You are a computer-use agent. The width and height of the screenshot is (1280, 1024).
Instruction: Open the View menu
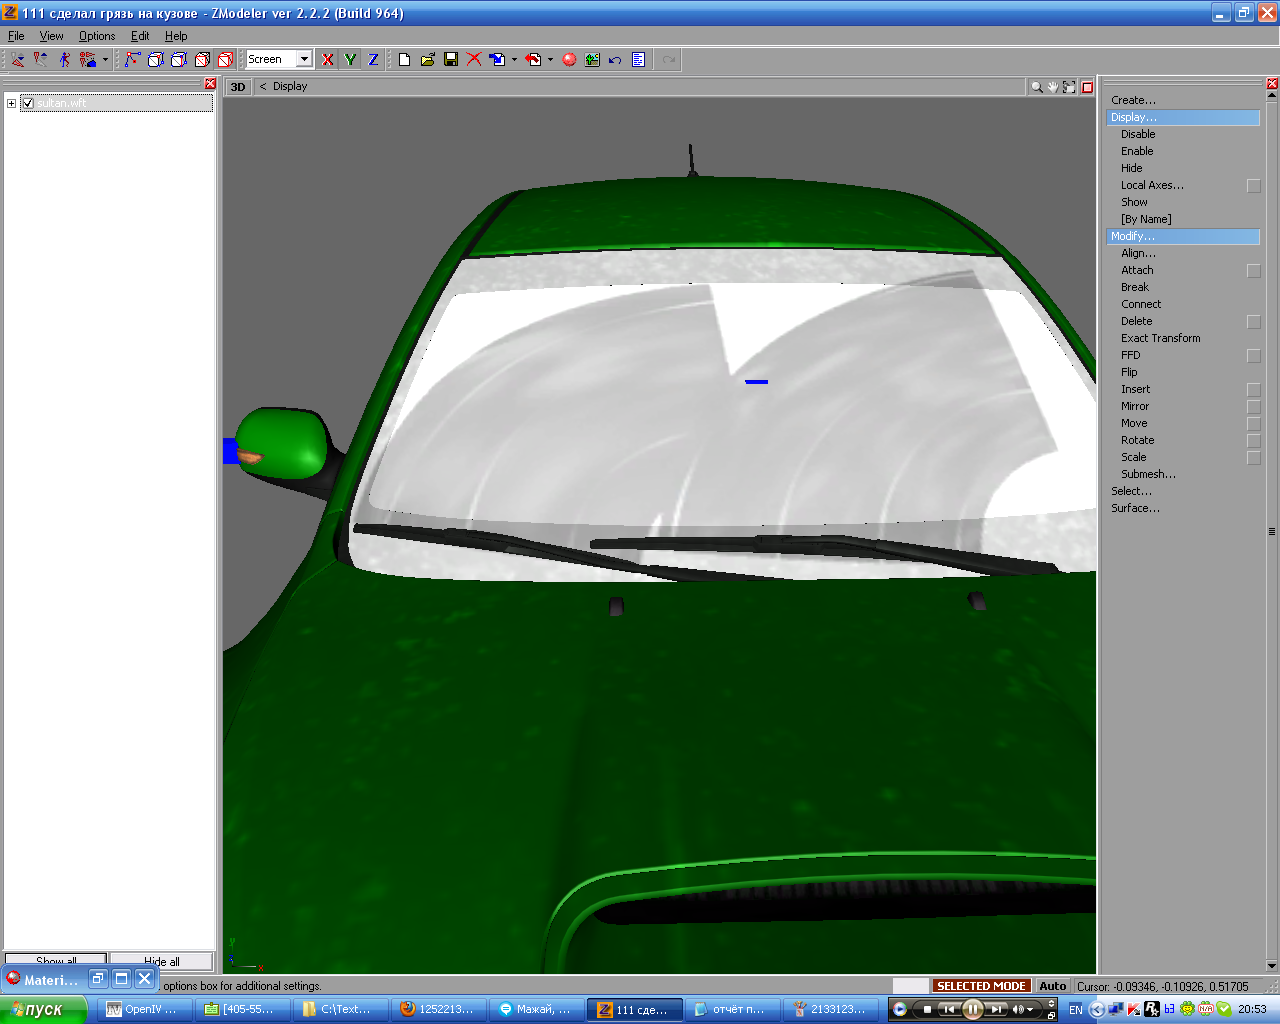click(x=51, y=36)
